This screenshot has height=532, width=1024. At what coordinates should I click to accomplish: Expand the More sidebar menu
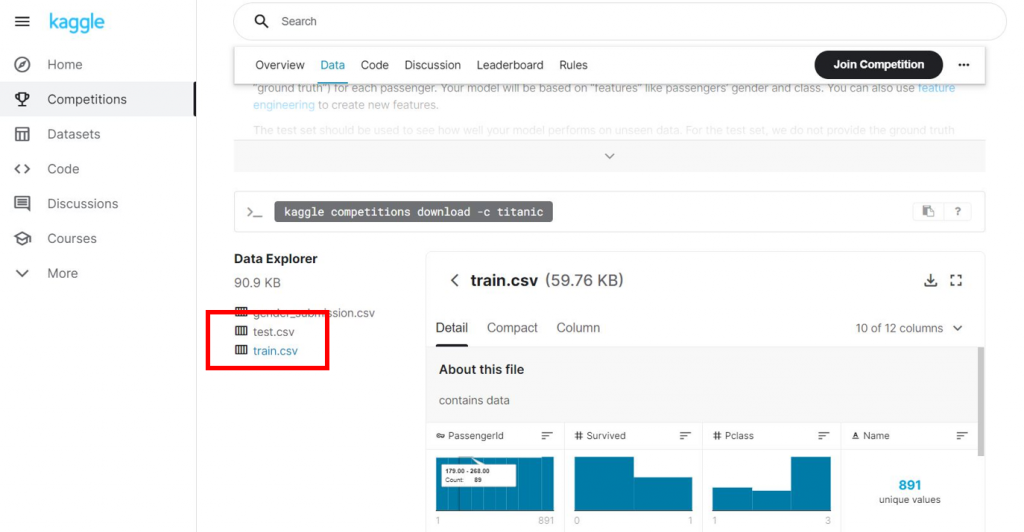coord(46,273)
